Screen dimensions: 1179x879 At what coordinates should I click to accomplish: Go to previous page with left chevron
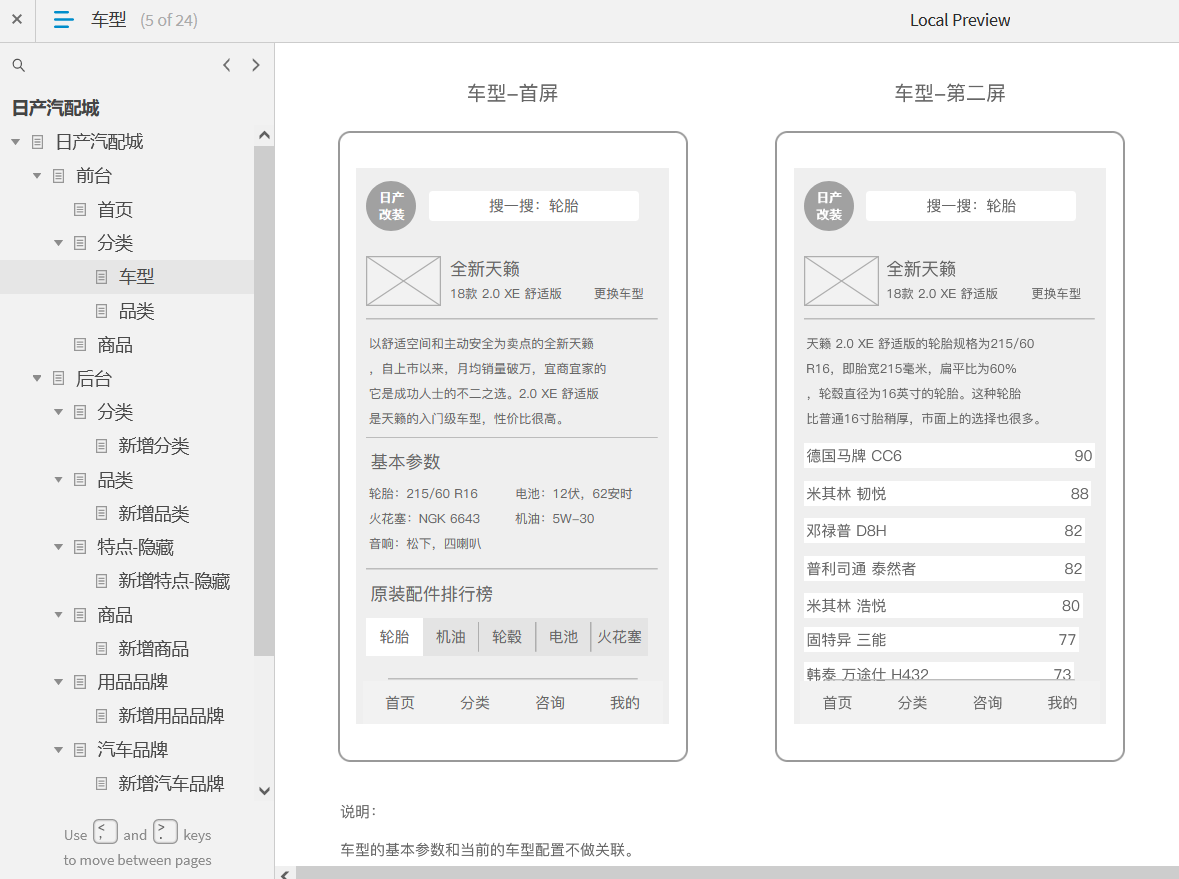point(226,65)
